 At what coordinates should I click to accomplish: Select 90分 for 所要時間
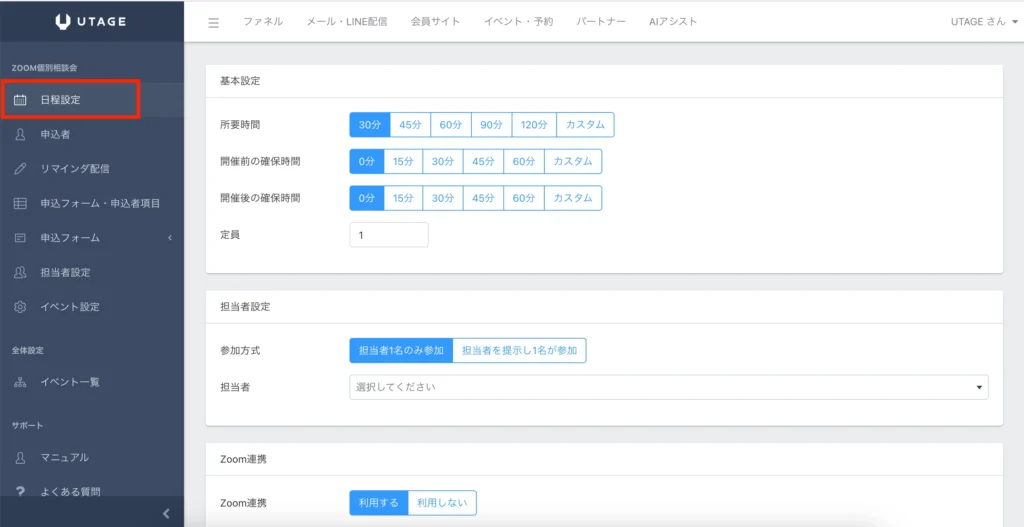pos(491,125)
